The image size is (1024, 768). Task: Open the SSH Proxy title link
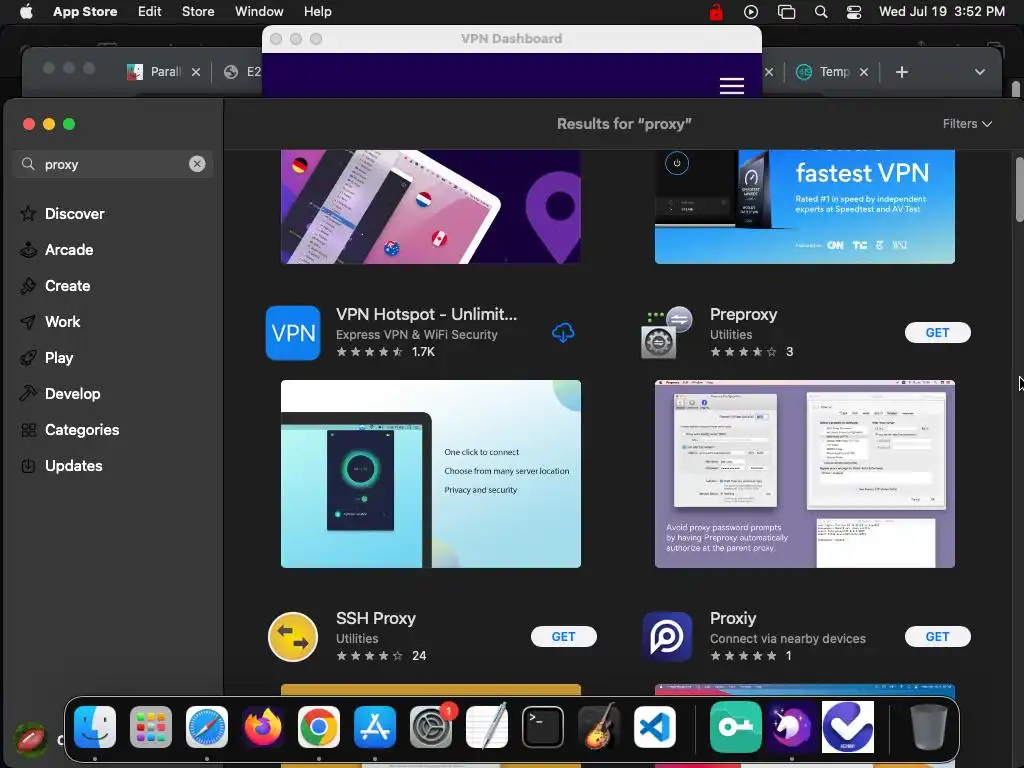[x=376, y=618]
